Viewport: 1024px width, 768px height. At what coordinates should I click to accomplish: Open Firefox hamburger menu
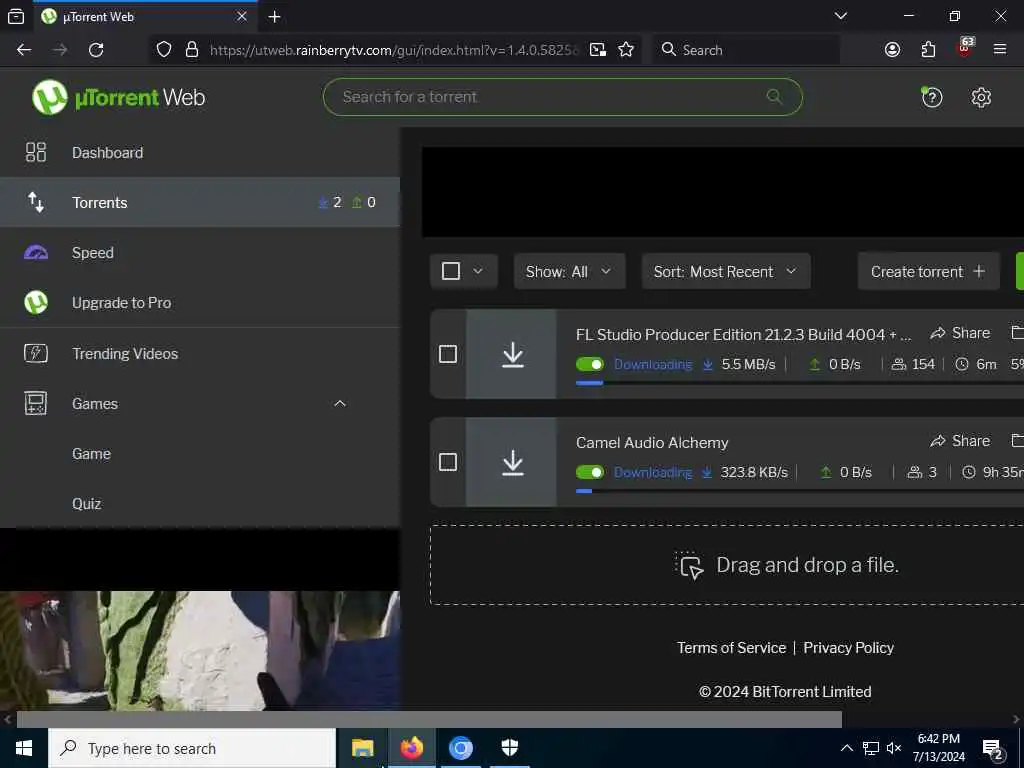pyautogui.click(x=999, y=49)
